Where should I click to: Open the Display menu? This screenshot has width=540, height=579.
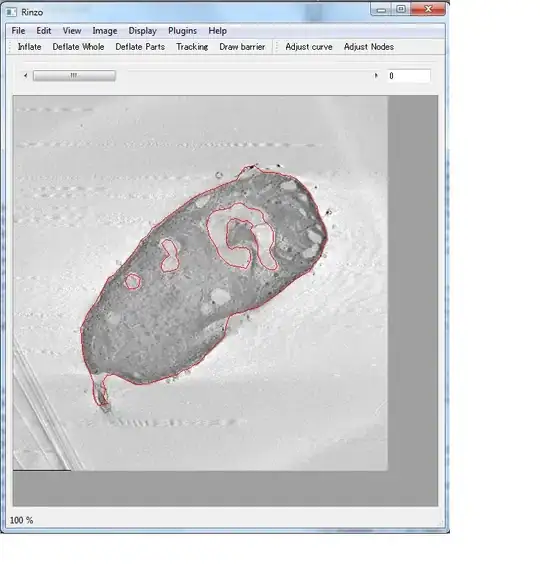[x=143, y=31]
